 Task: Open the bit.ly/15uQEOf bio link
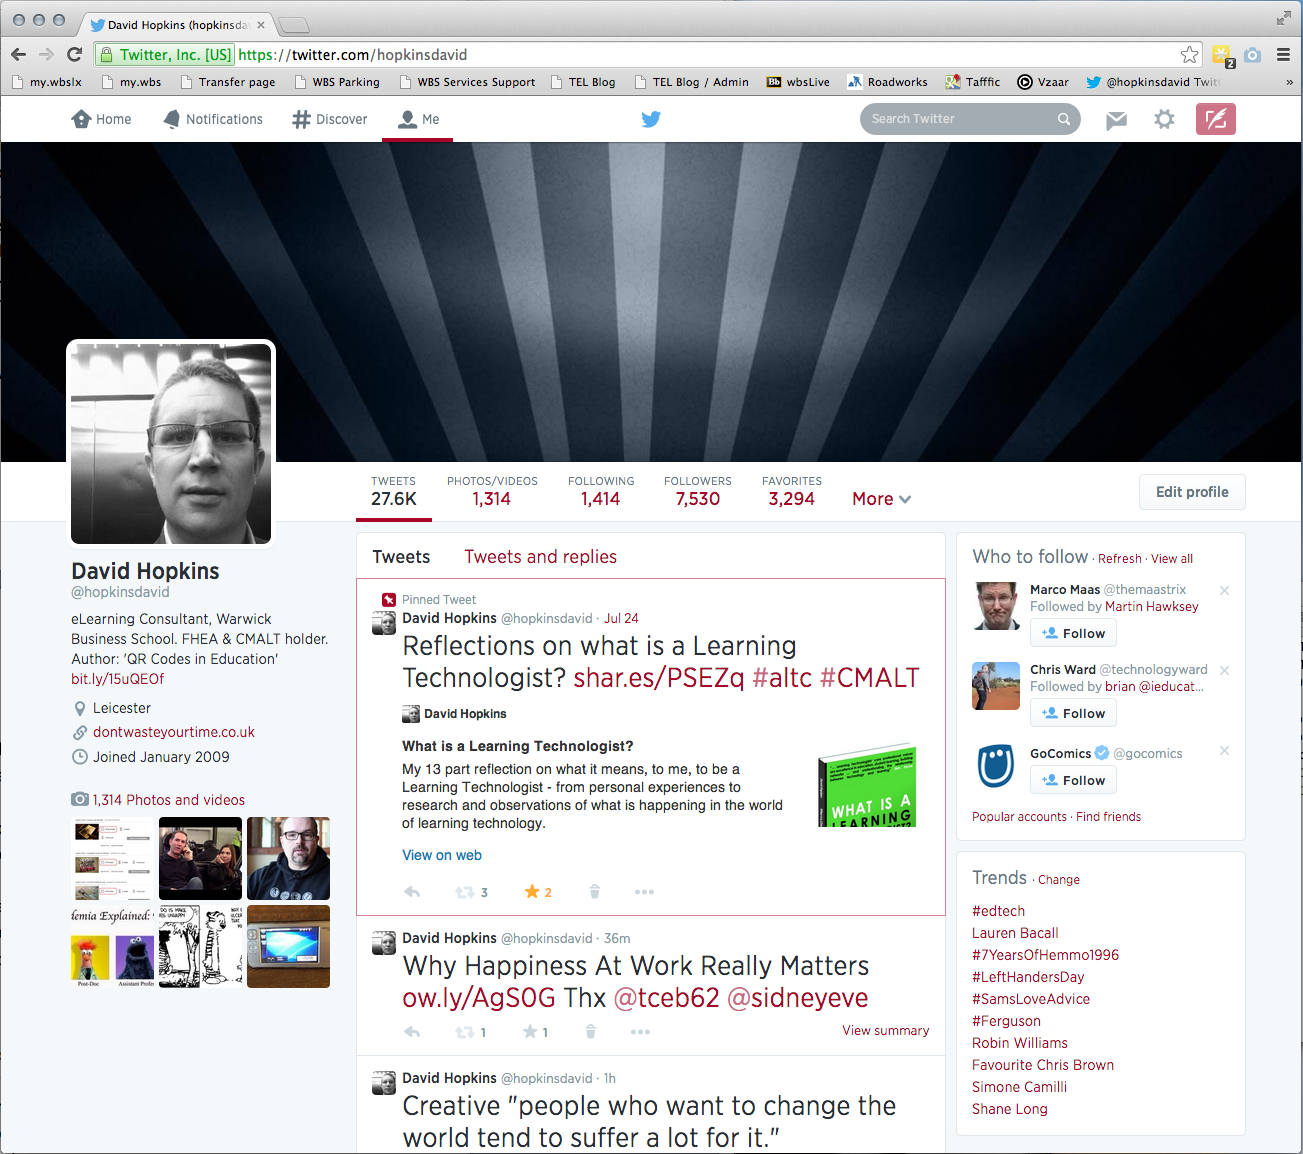(117, 679)
